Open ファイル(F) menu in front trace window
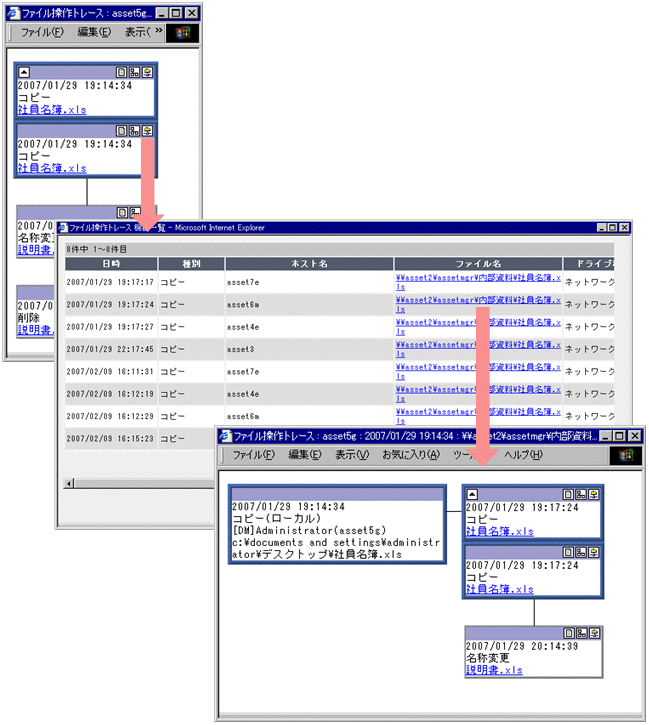 point(253,455)
